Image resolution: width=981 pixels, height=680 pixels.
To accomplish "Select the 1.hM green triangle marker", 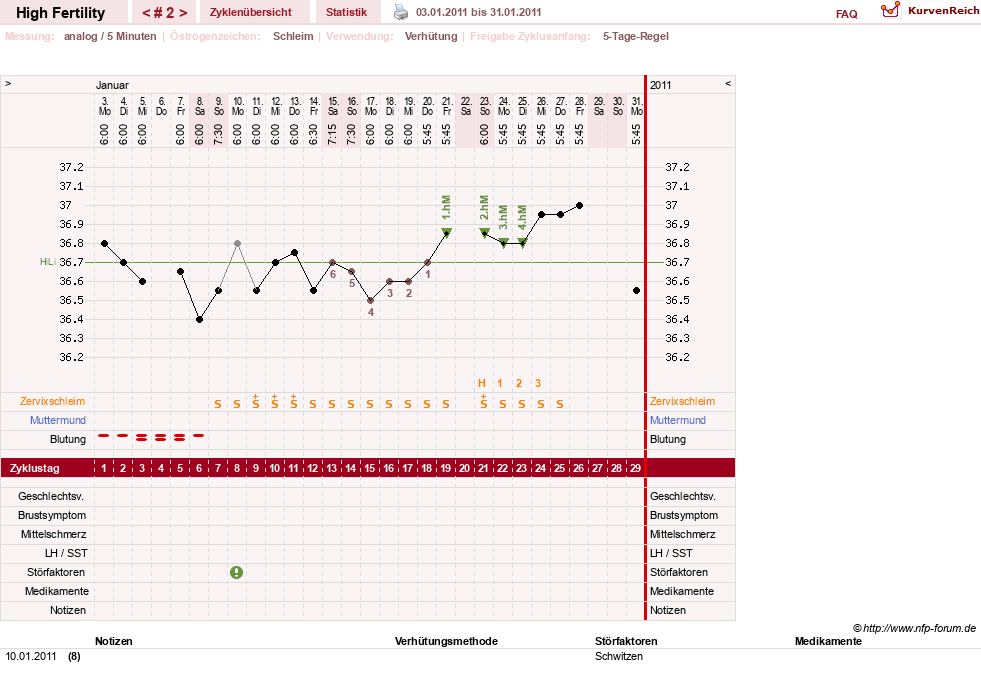I will pos(446,233).
